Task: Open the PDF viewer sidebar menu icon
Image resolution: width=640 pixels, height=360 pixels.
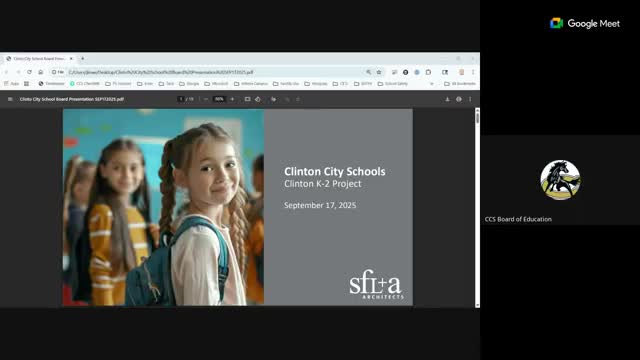Action: [10, 99]
